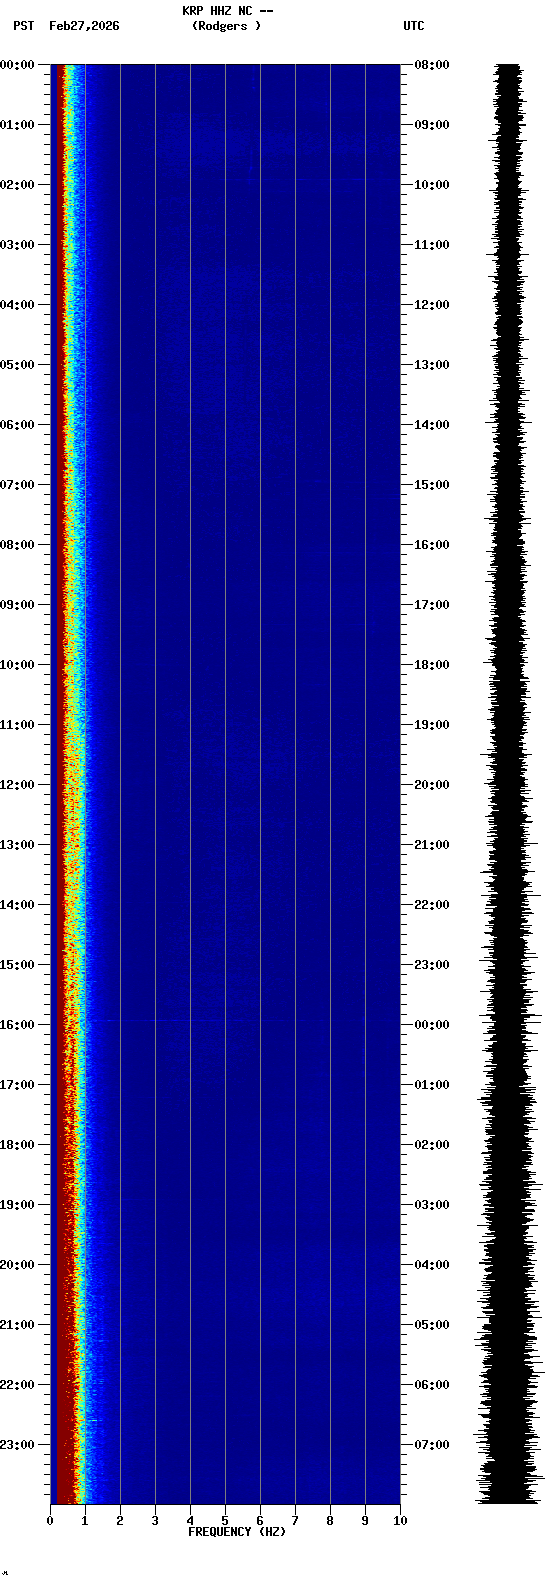Viewport: 552px width, 1584px height.
Task: Select the UTC time label '09:00'
Action: (432, 125)
